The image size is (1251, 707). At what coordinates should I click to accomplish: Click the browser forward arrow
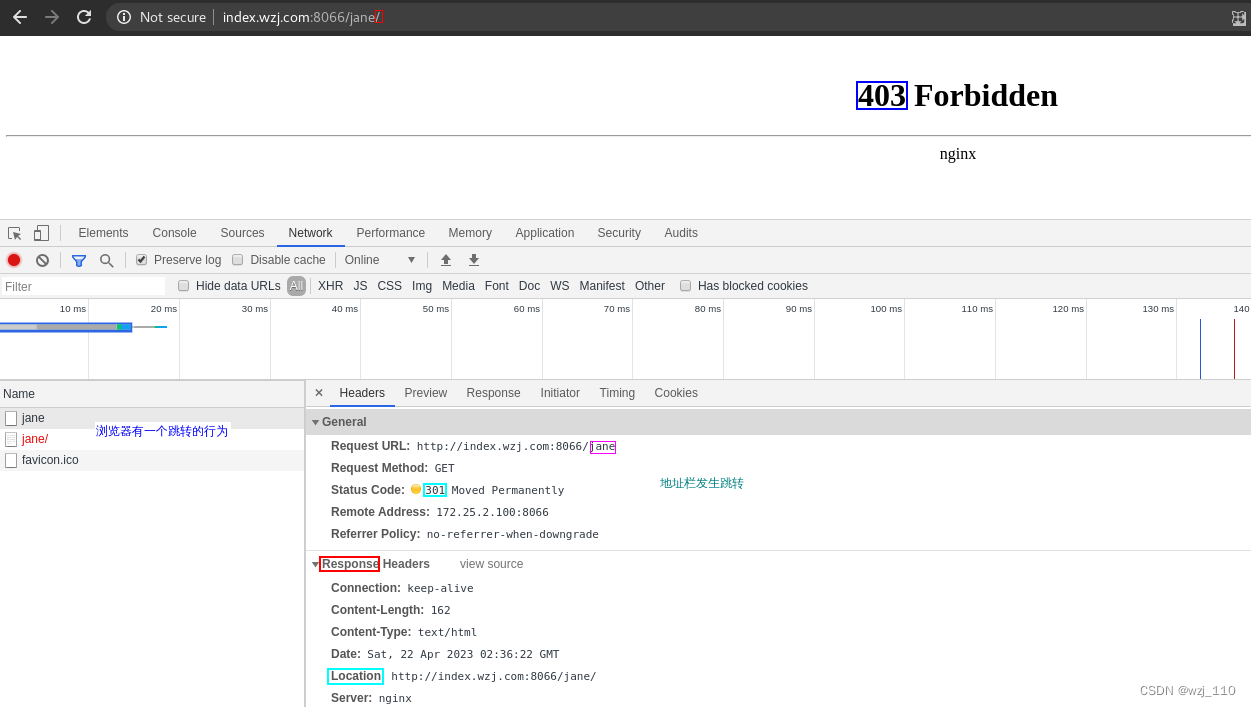tap(52, 17)
